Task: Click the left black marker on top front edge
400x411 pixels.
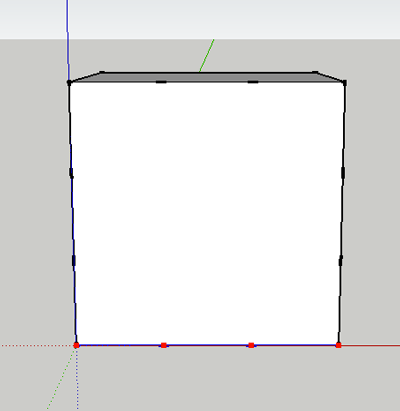Action: point(161,82)
